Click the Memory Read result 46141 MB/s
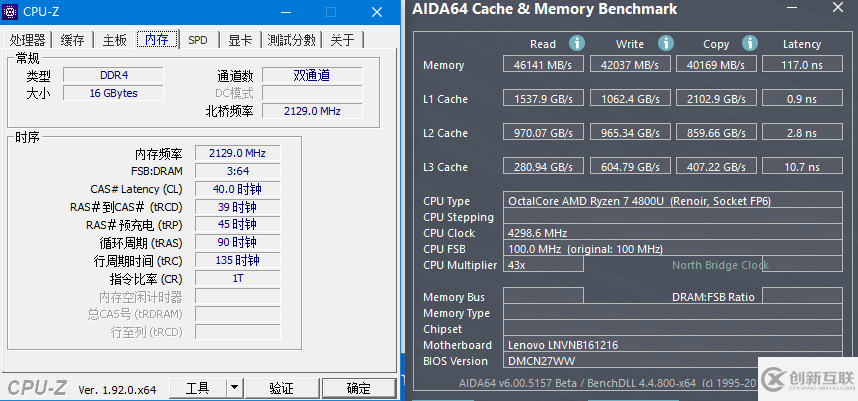This screenshot has width=858, height=401. (543, 65)
